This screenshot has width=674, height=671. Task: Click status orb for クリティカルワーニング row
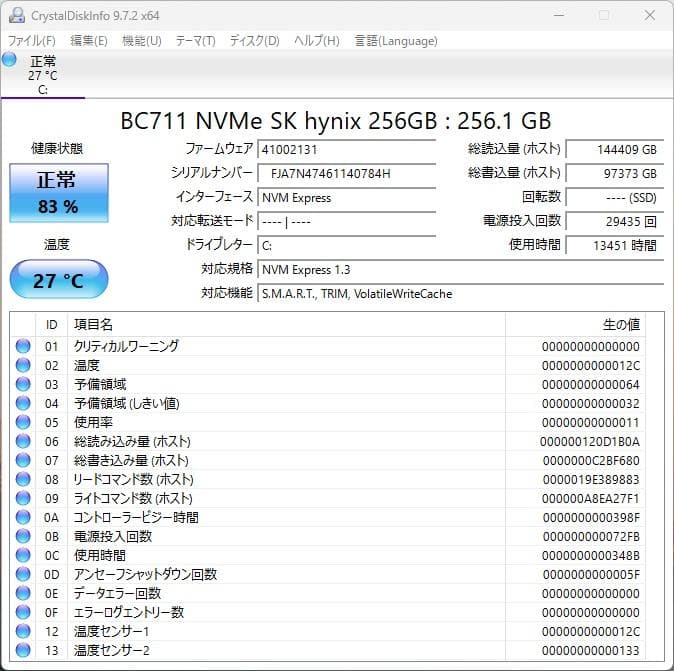click(x=23, y=346)
